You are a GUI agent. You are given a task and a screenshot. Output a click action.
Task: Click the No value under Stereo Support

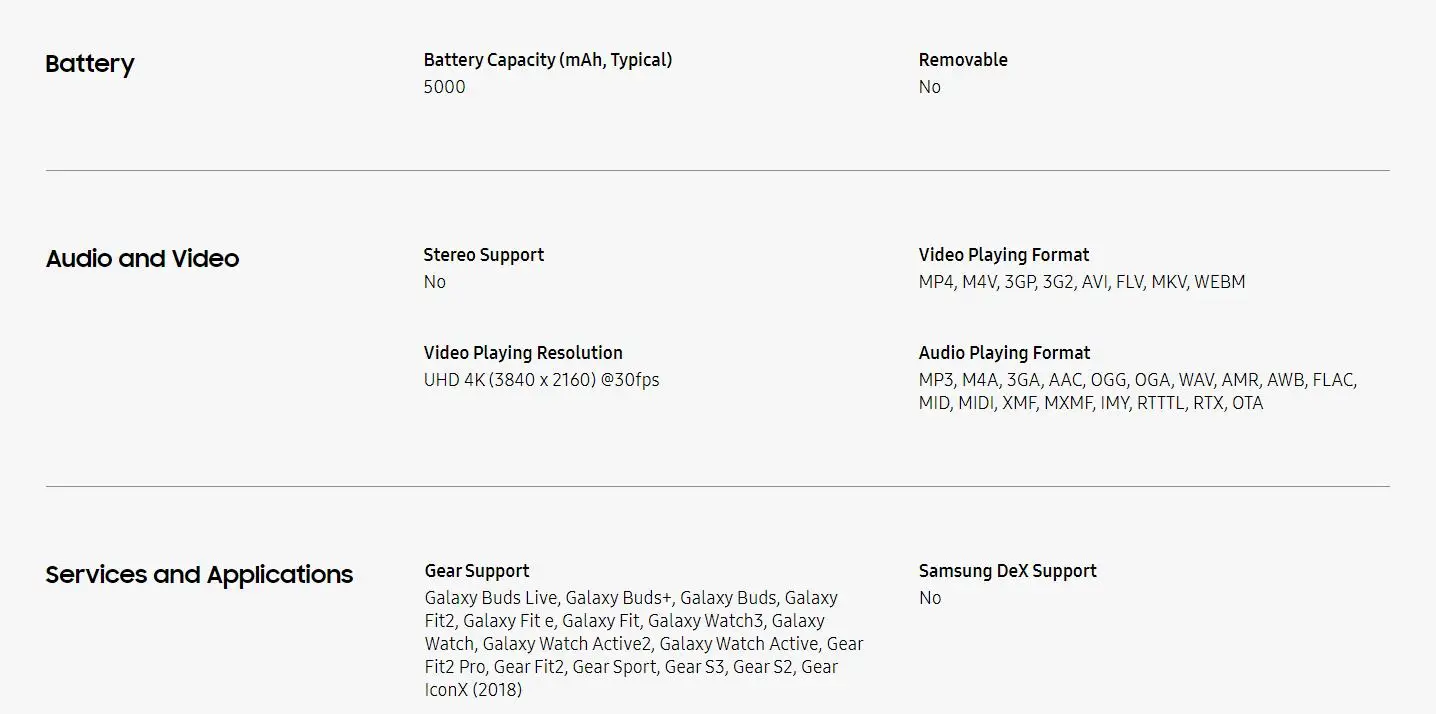pos(435,282)
